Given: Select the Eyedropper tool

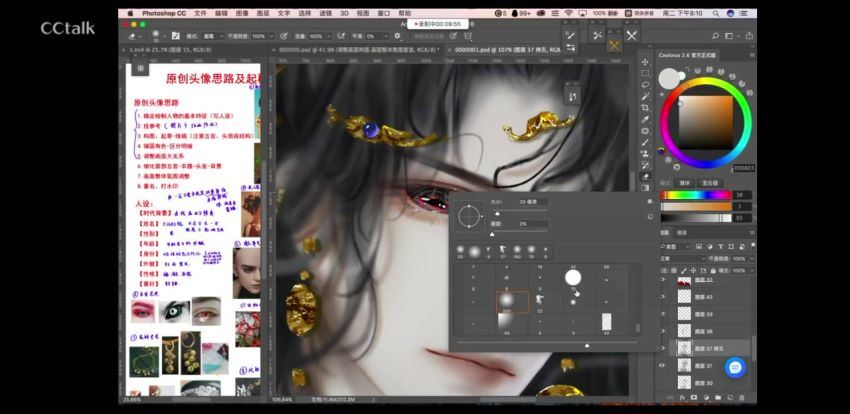Looking at the screenshot, I should [x=645, y=119].
